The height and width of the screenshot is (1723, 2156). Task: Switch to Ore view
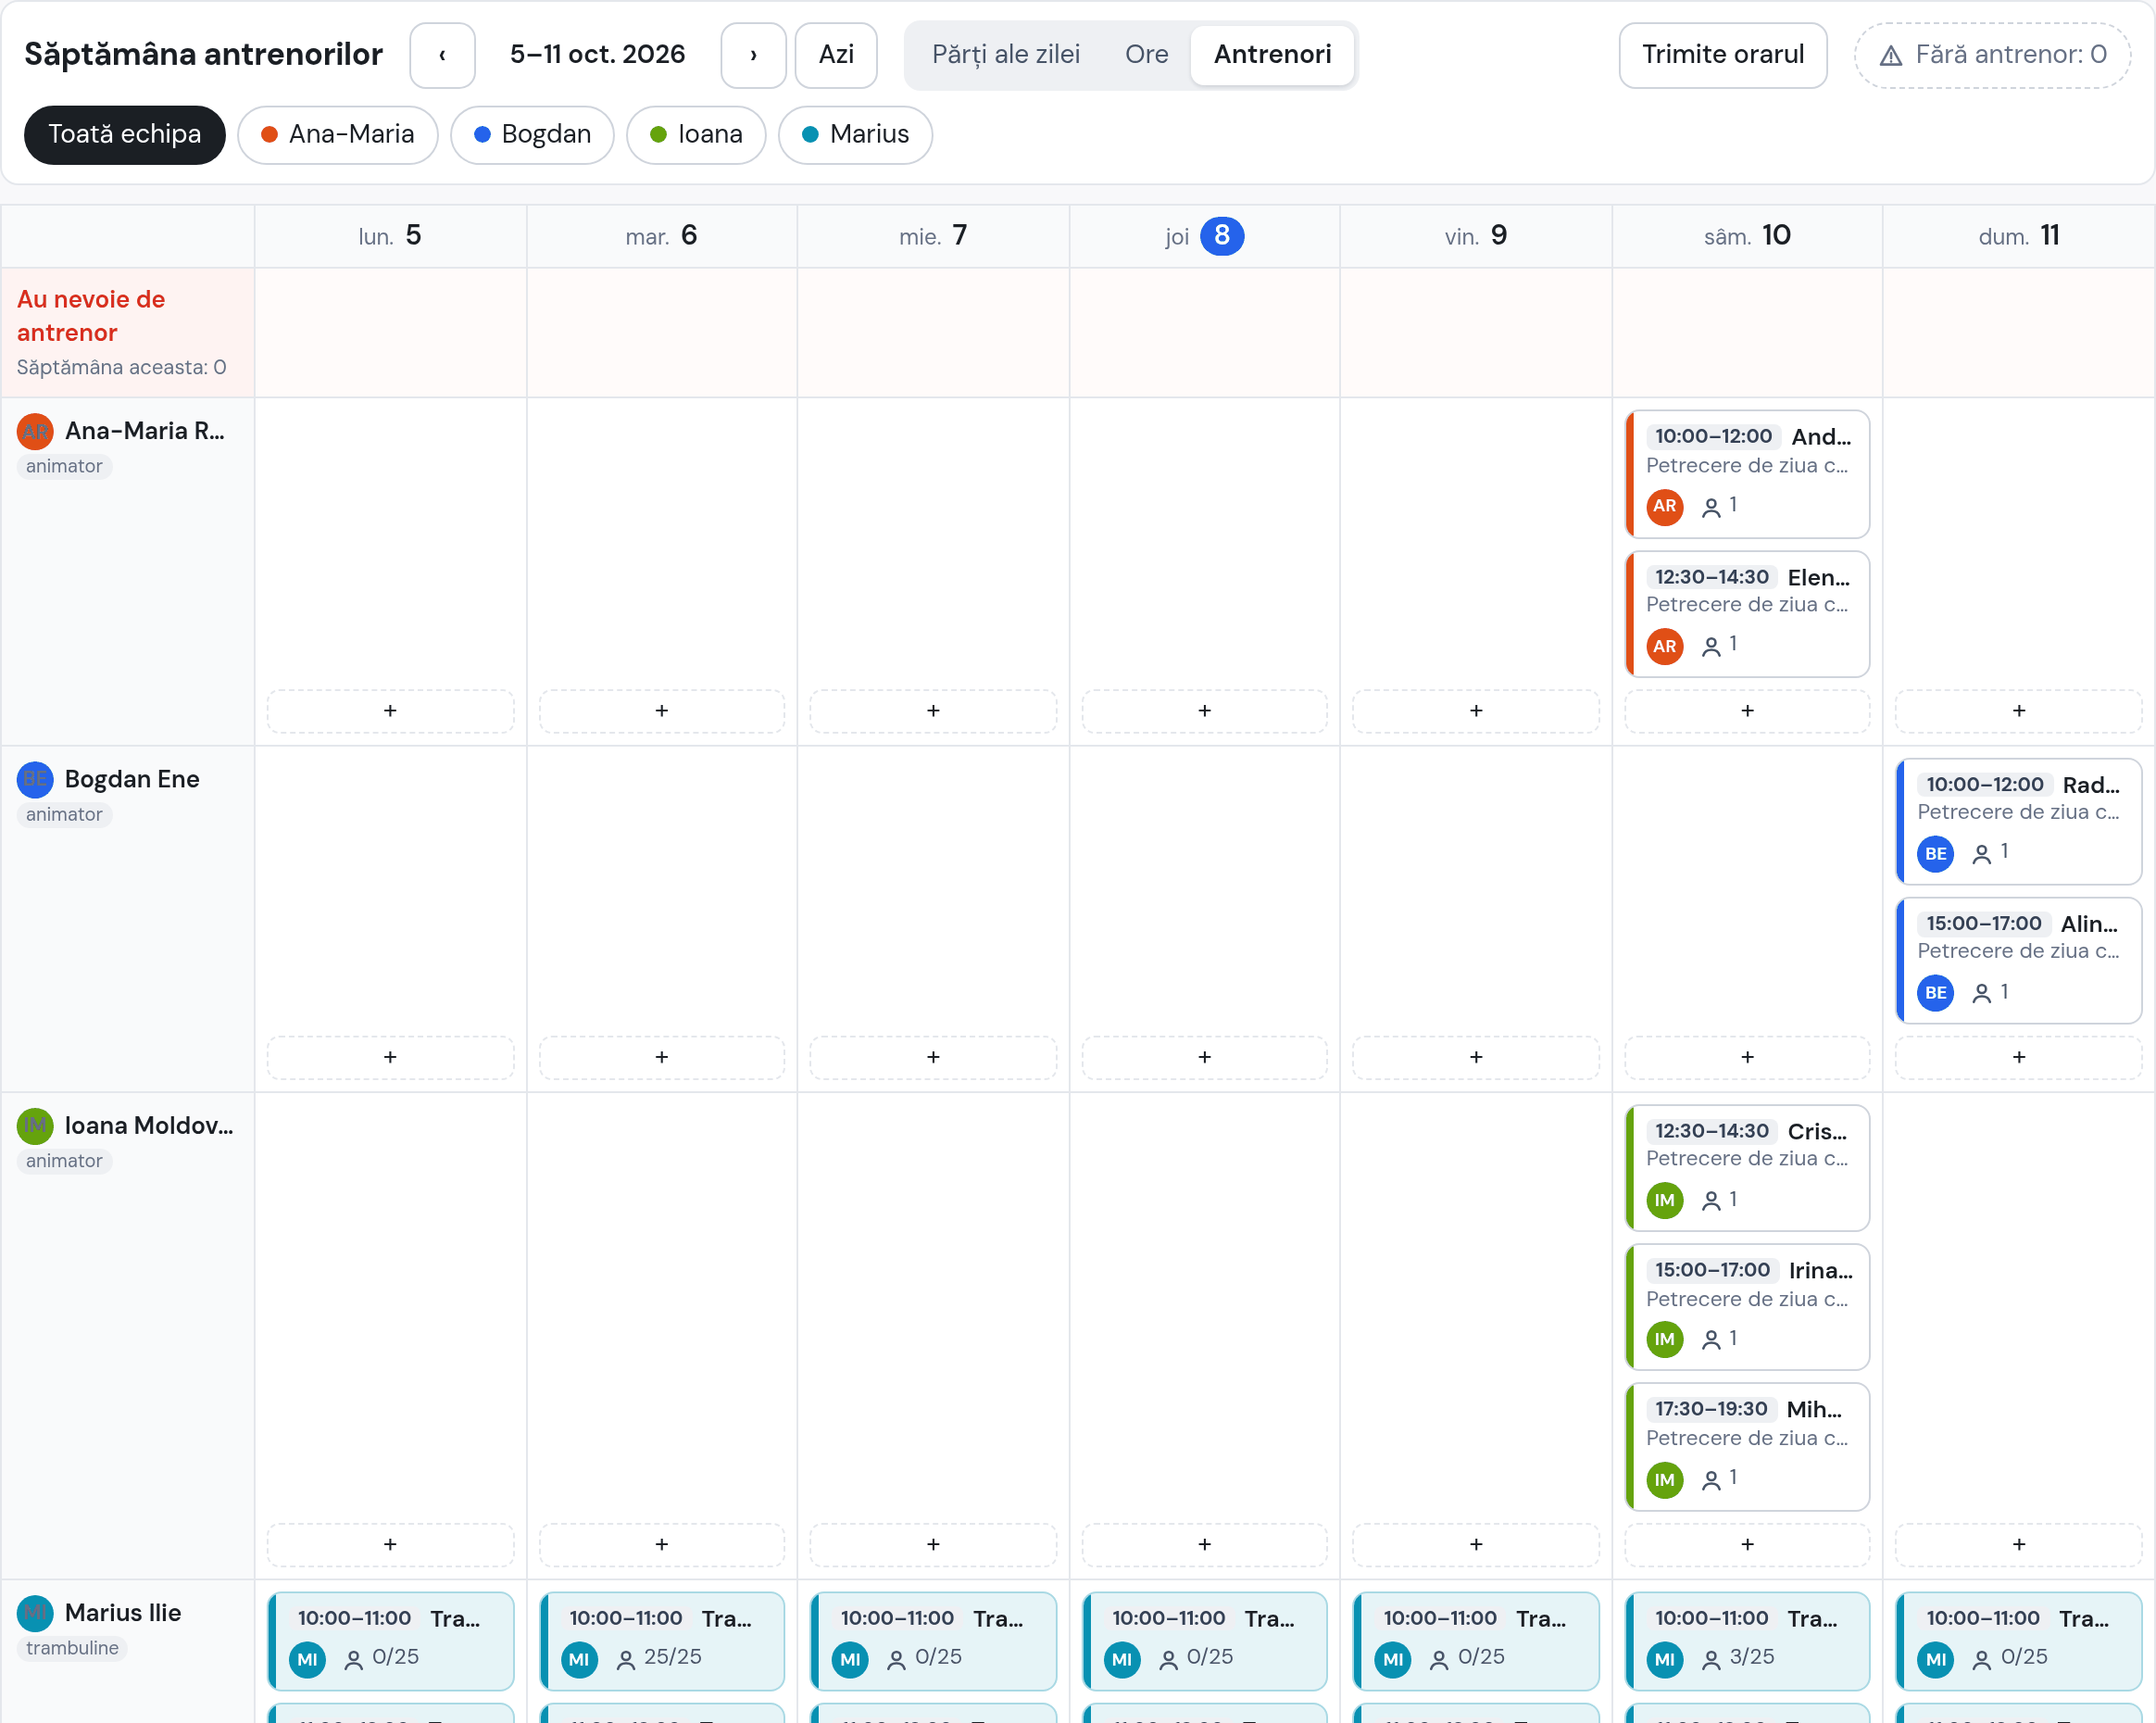click(x=1146, y=55)
